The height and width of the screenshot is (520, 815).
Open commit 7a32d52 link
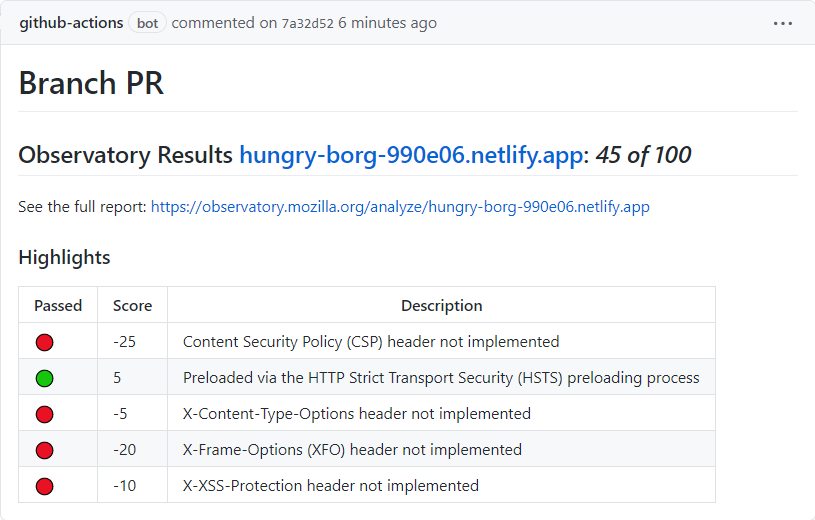tap(308, 23)
